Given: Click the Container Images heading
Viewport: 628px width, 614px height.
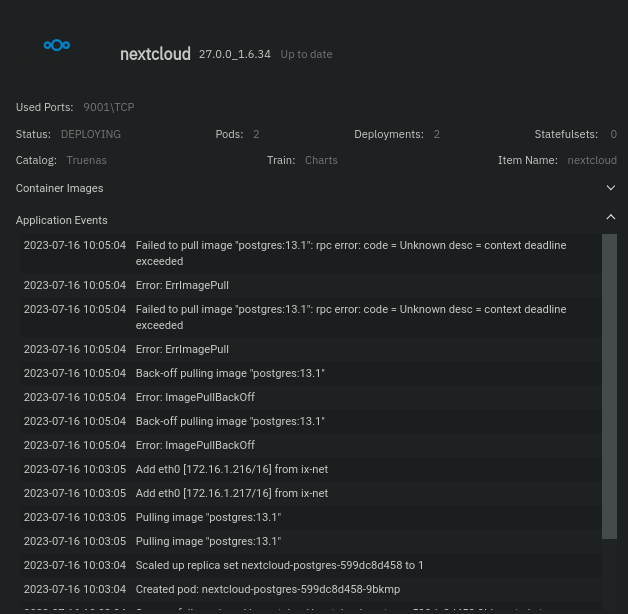Looking at the screenshot, I should click(x=59, y=188).
